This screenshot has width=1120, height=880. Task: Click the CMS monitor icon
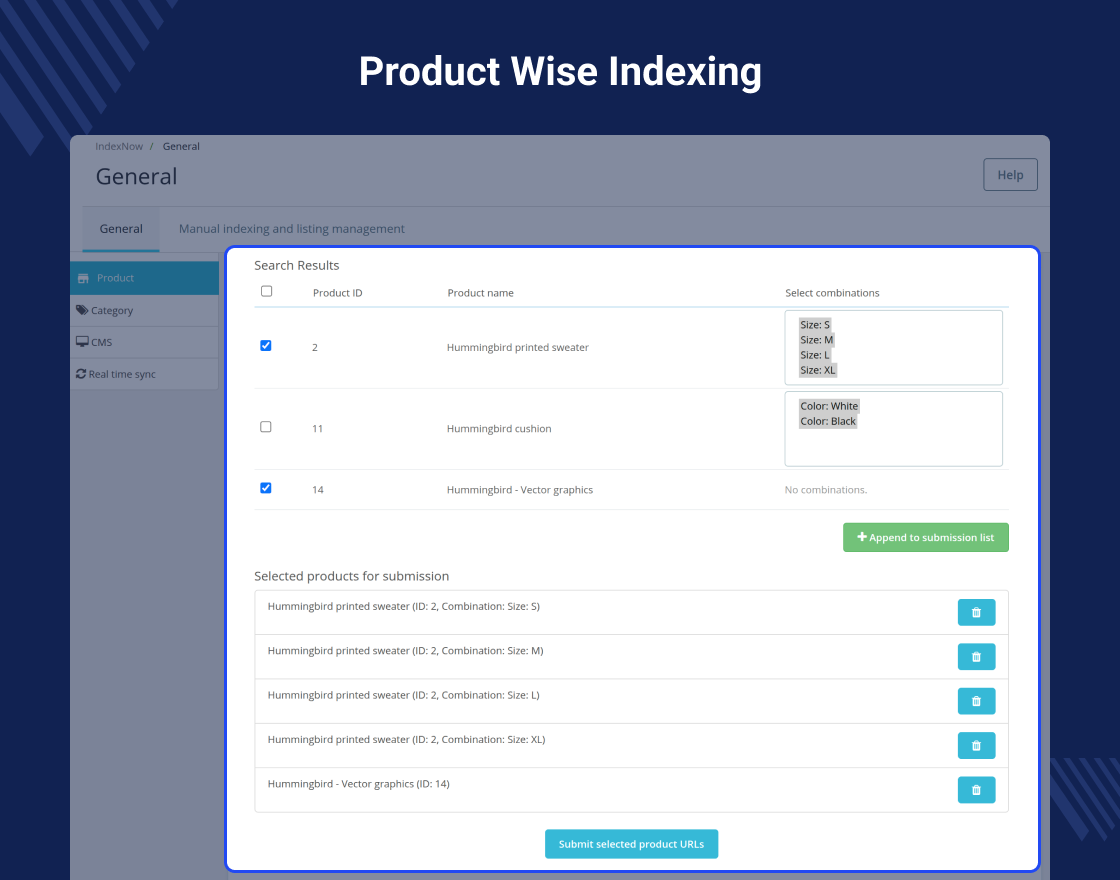[82, 341]
